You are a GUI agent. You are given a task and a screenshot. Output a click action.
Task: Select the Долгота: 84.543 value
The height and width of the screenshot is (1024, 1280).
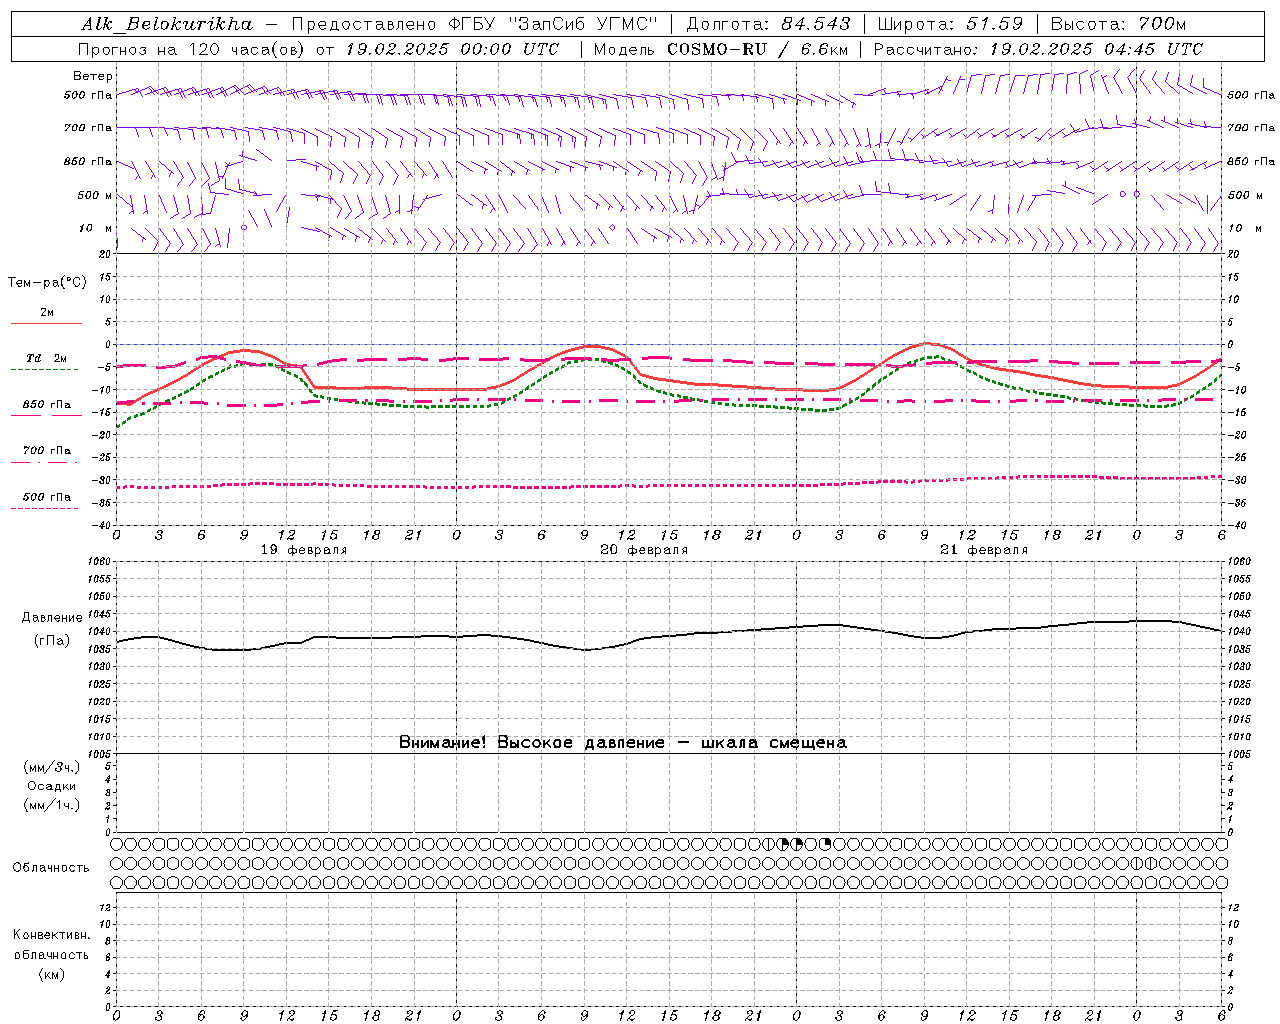coord(769,24)
